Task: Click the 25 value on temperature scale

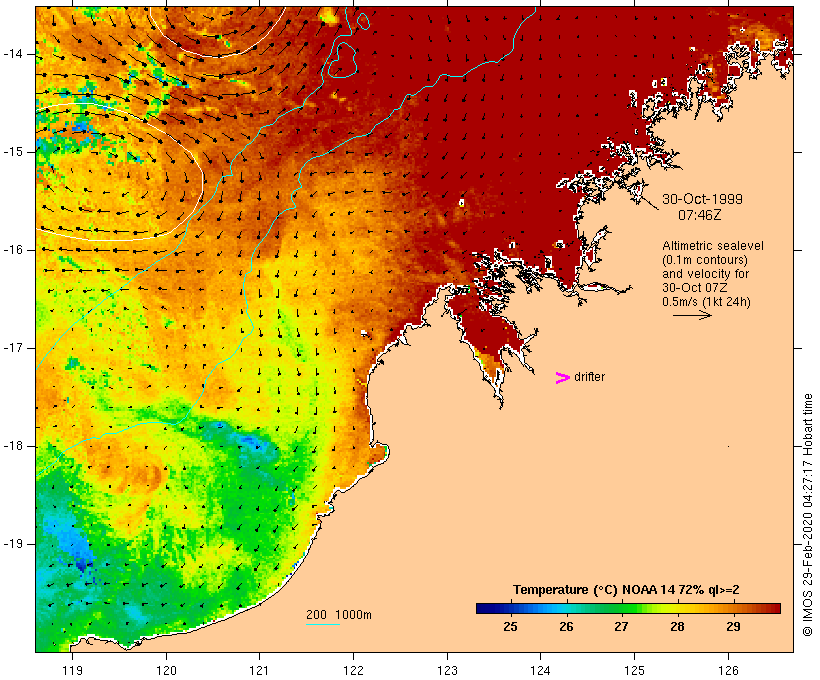Action: 510,626
